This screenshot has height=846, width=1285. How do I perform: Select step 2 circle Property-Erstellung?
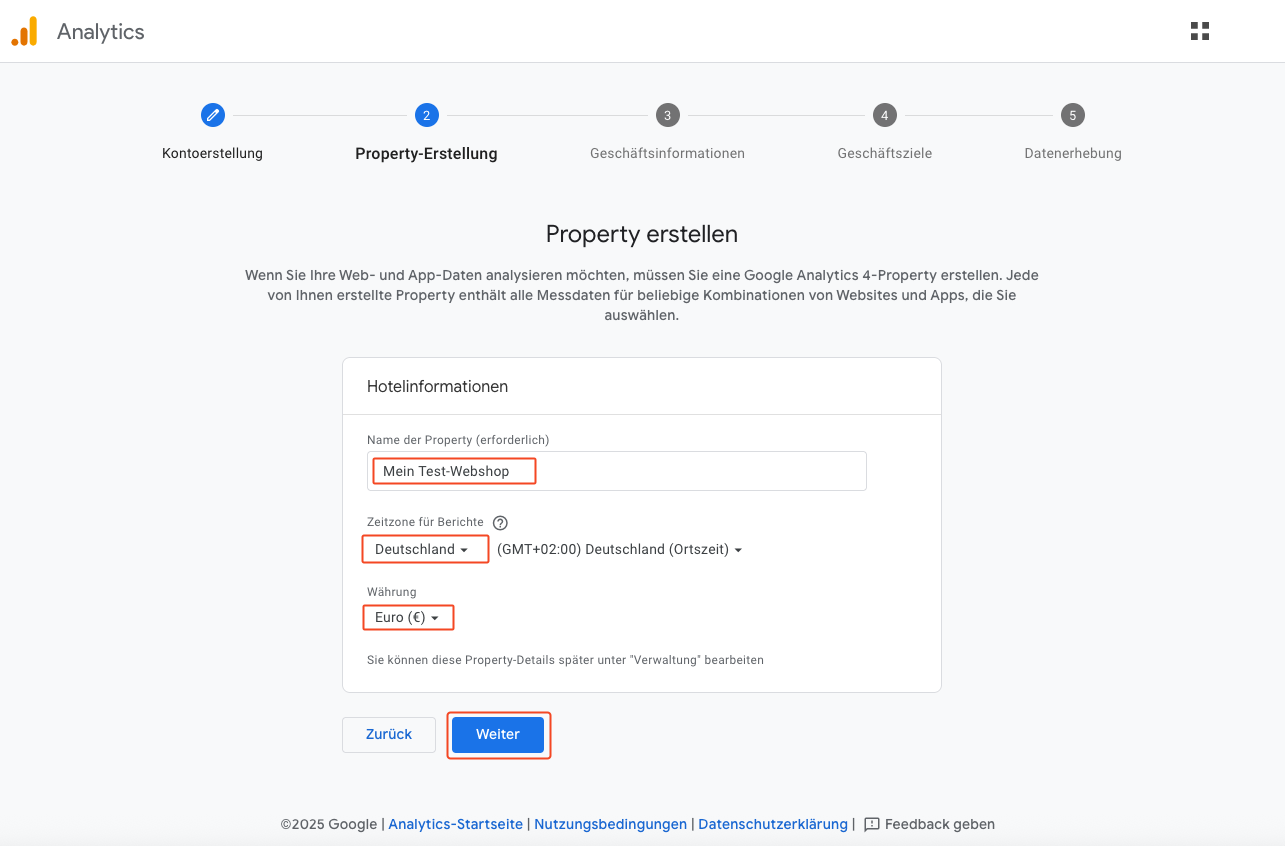(426, 115)
